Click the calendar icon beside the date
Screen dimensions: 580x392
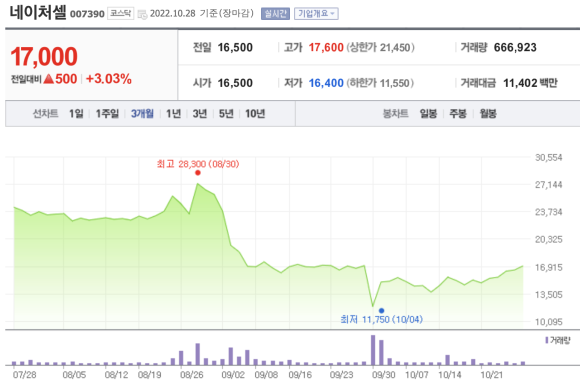142,14
